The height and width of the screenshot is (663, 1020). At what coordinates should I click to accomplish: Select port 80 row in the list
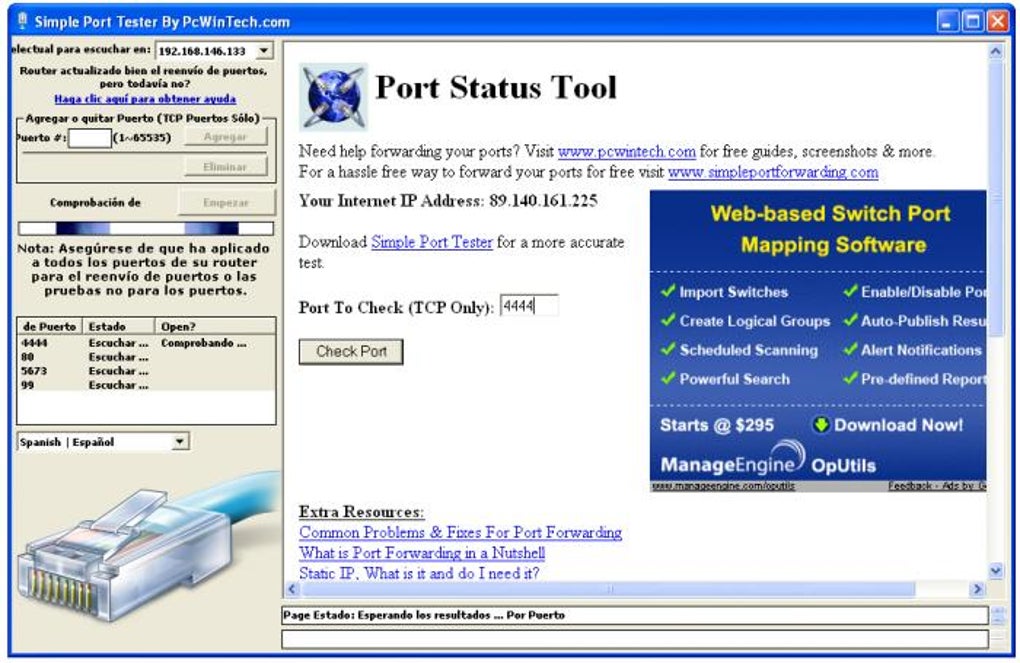[x=146, y=357]
